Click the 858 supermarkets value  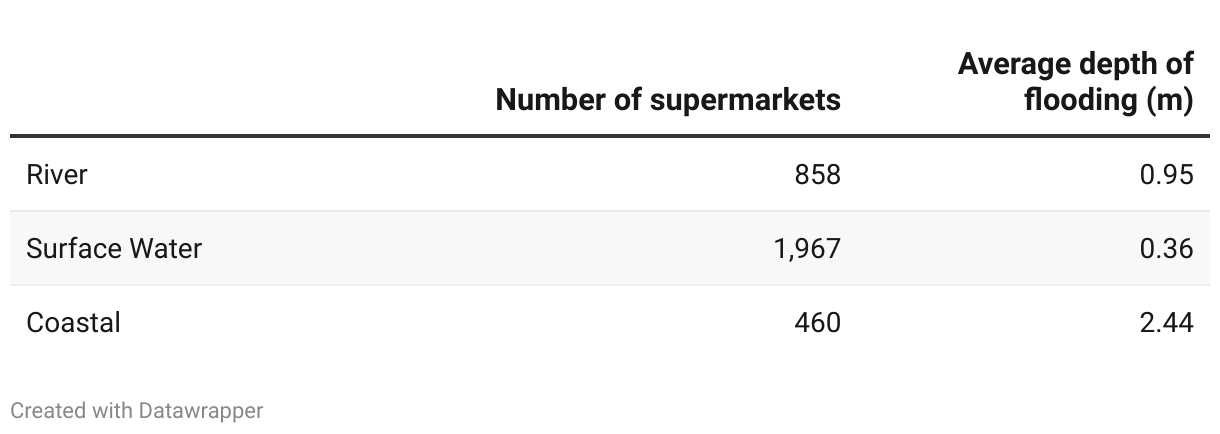coord(818,175)
